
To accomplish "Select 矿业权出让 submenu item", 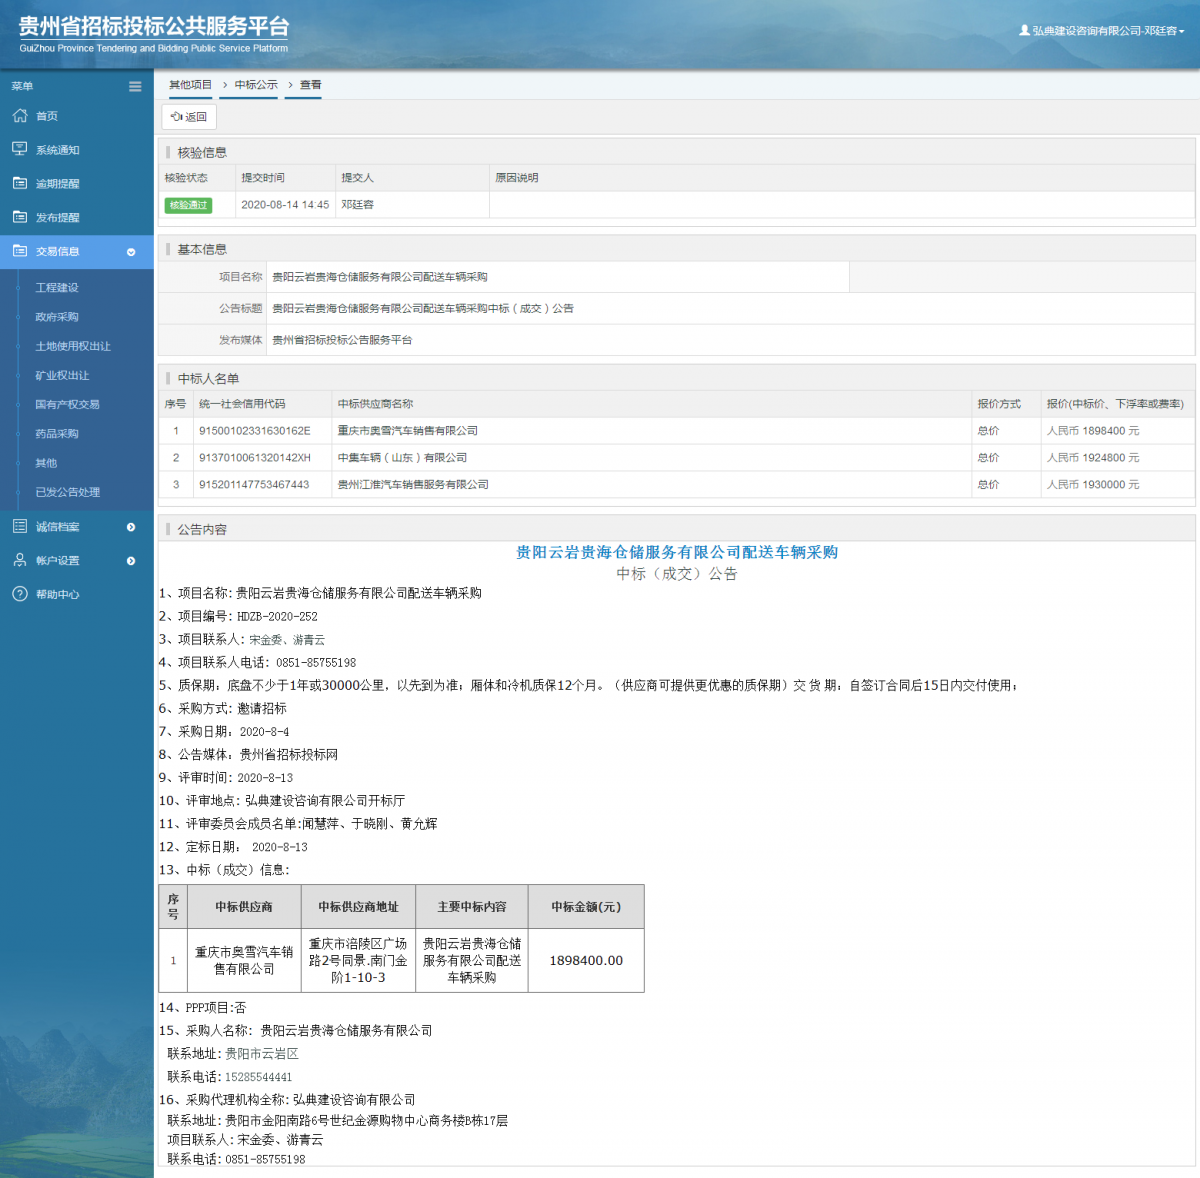I will 62,375.
